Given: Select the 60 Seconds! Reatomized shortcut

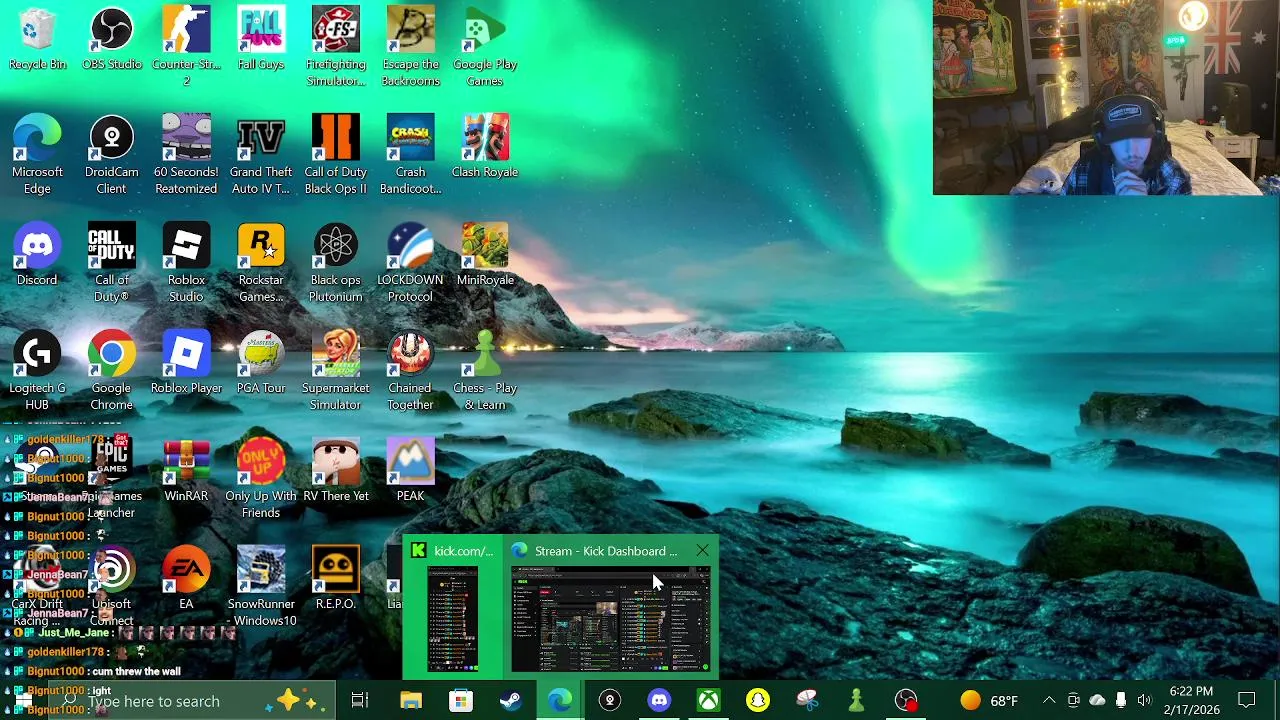Looking at the screenshot, I should pos(186,154).
